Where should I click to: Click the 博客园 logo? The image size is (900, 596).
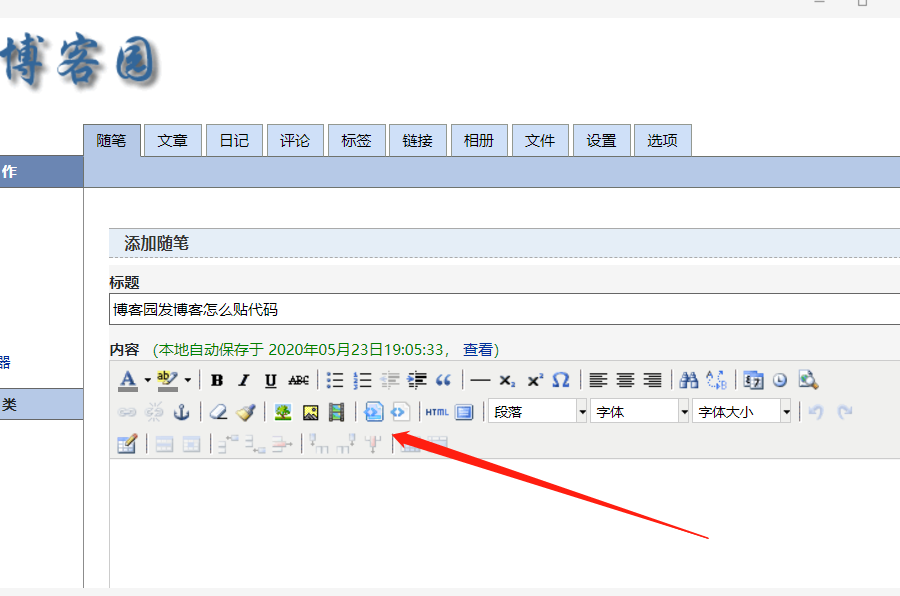(79, 61)
